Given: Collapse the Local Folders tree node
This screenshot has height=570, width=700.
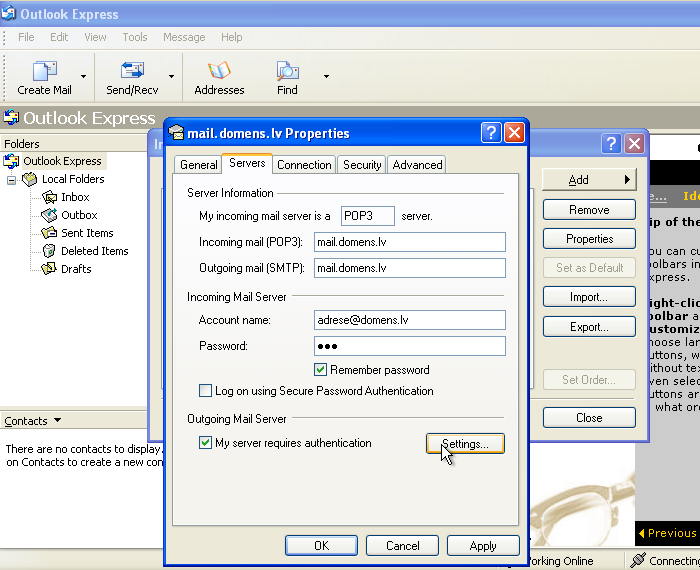Looking at the screenshot, I should pos(12,180).
